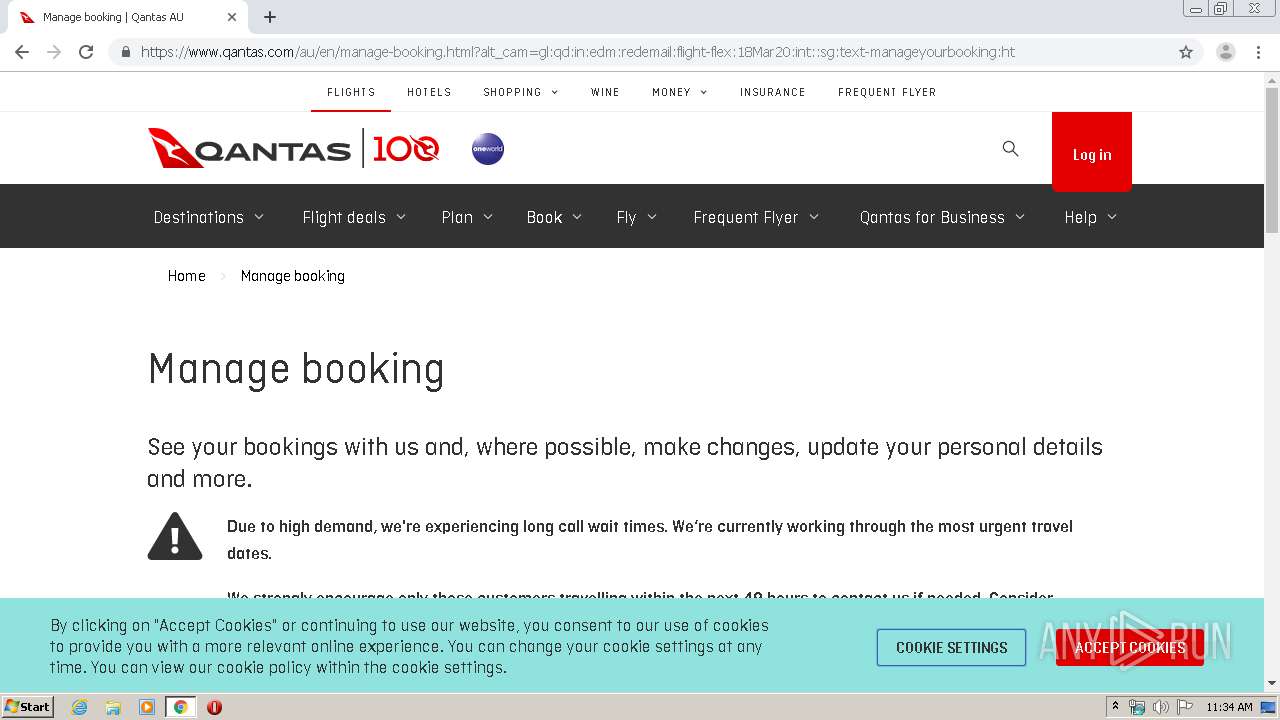Click the Qantas 100 centenary logo
This screenshot has height=720, width=1280.
click(x=406, y=149)
